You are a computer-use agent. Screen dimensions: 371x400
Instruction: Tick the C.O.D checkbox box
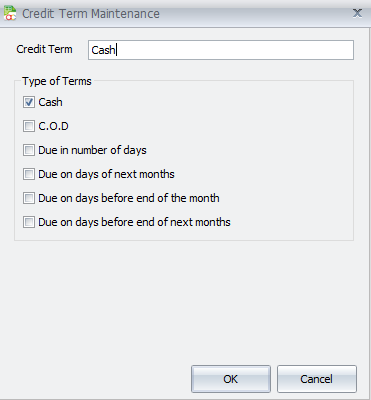tap(29, 126)
